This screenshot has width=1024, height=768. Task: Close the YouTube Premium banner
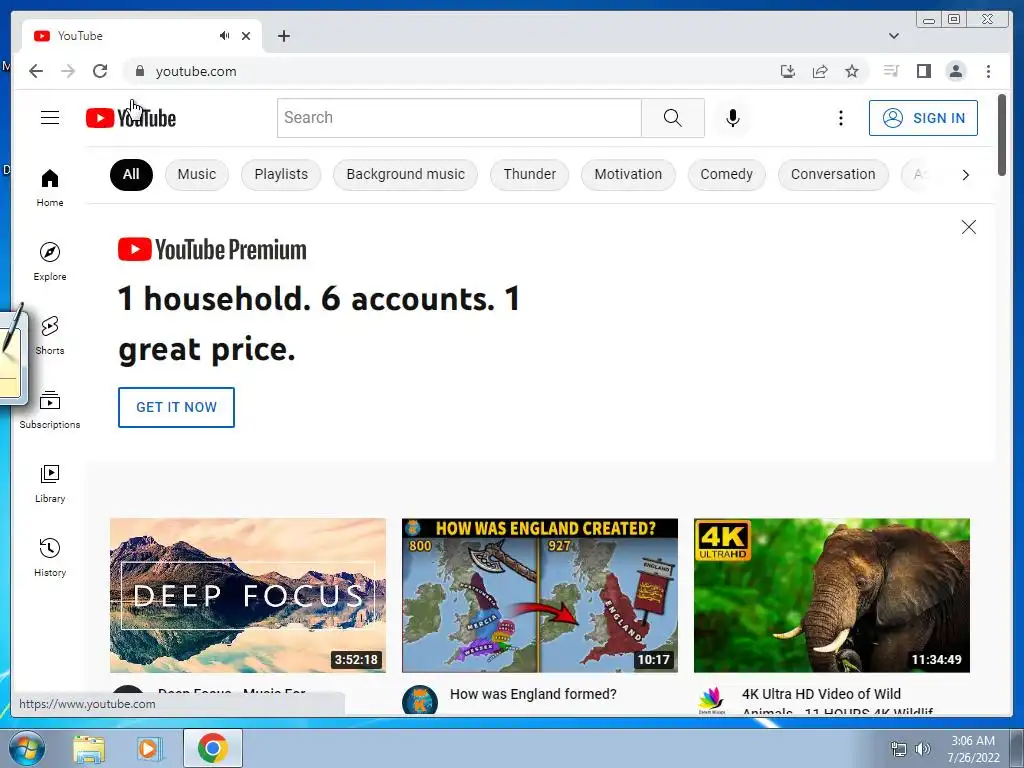pyautogui.click(x=968, y=227)
